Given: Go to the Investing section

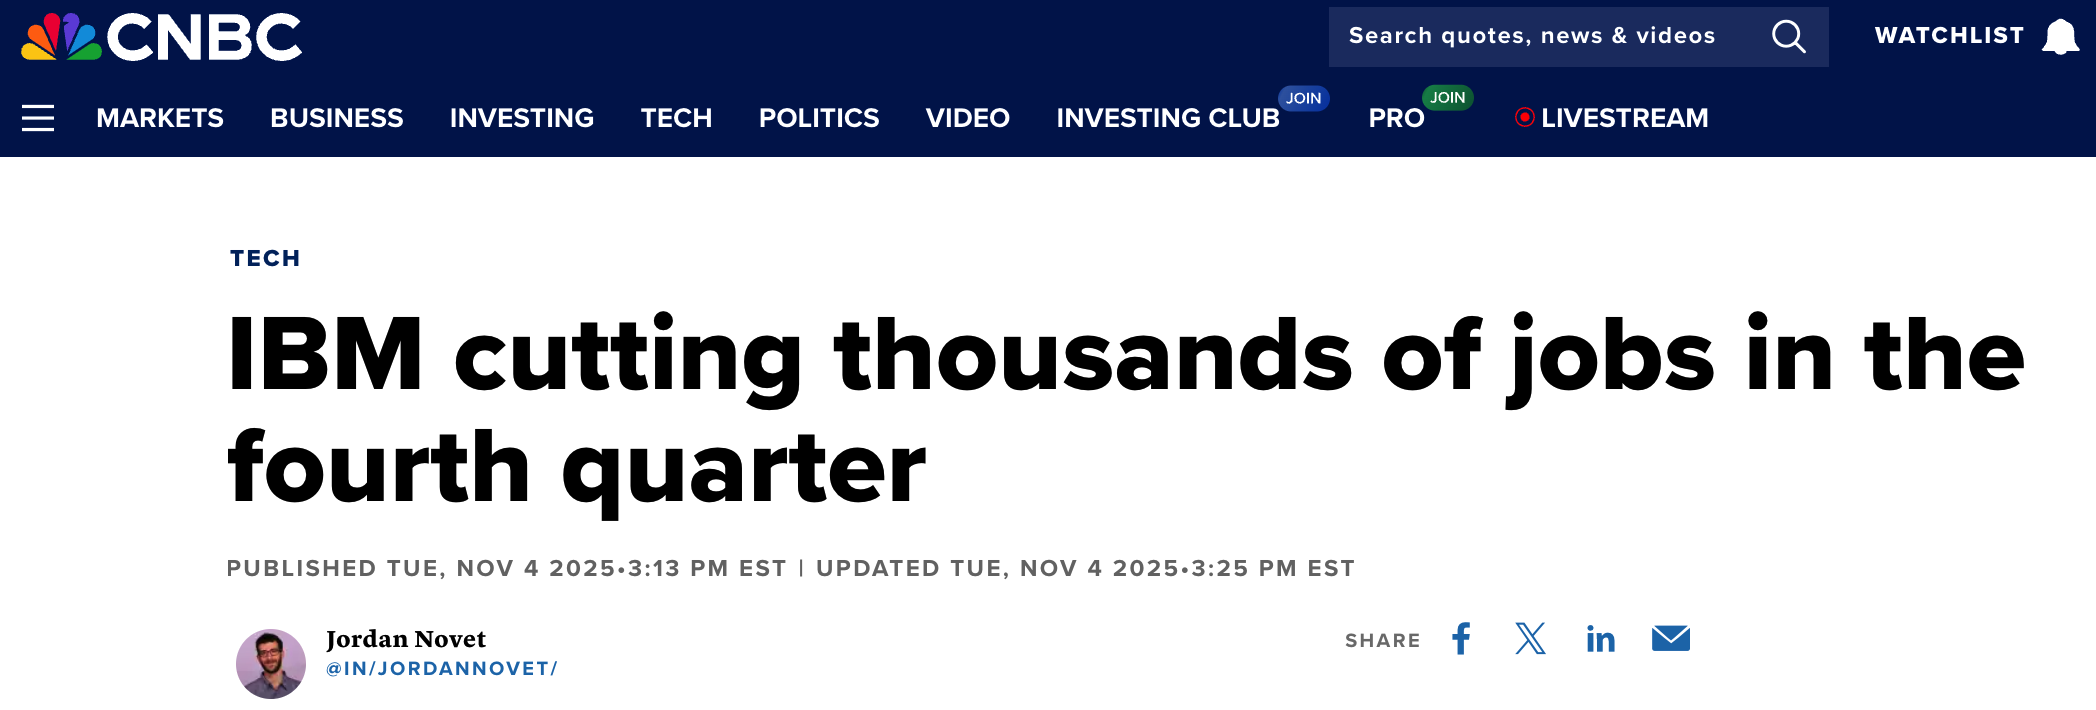Looking at the screenshot, I should point(521,118).
